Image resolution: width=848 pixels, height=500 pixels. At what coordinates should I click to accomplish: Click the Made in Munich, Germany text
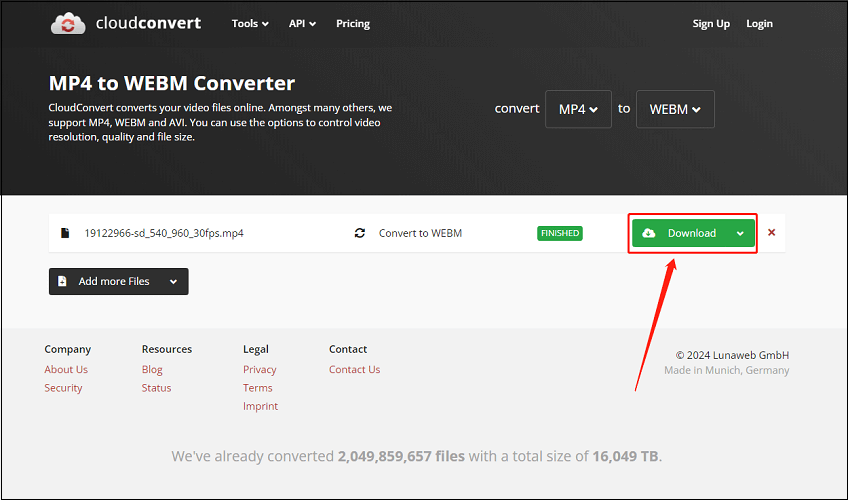coord(726,370)
